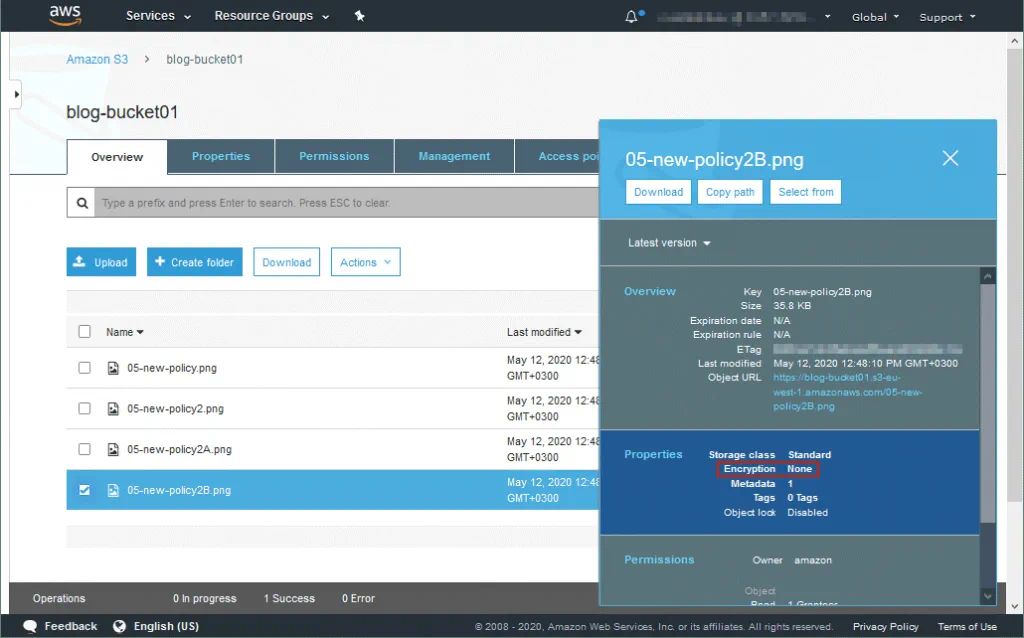This screenshot has height=638, width=1024.
Task: Click the file icon for 05-new-policy.png
Action: point(113,368)
